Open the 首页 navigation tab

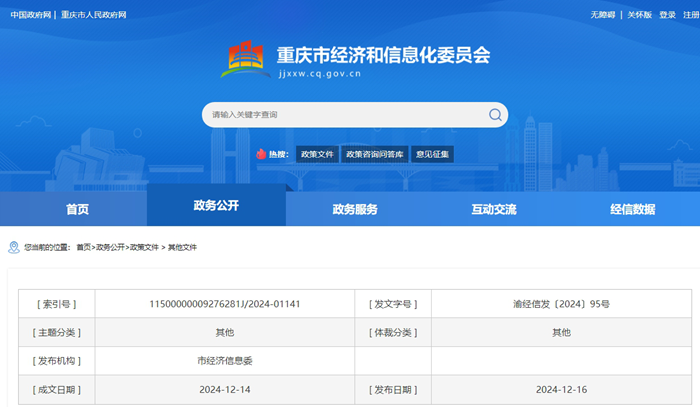pyautogui.click(x=77, y=209)
